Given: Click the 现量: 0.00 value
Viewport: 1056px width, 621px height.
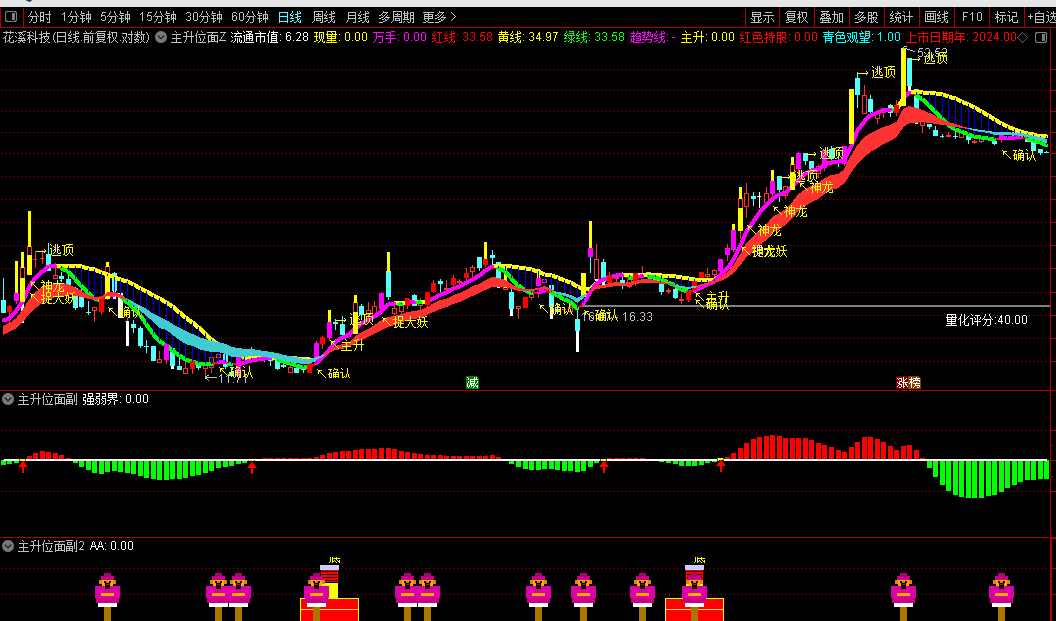Looking at the screenshot, I should pyautogui.click(x=341, y=38).
